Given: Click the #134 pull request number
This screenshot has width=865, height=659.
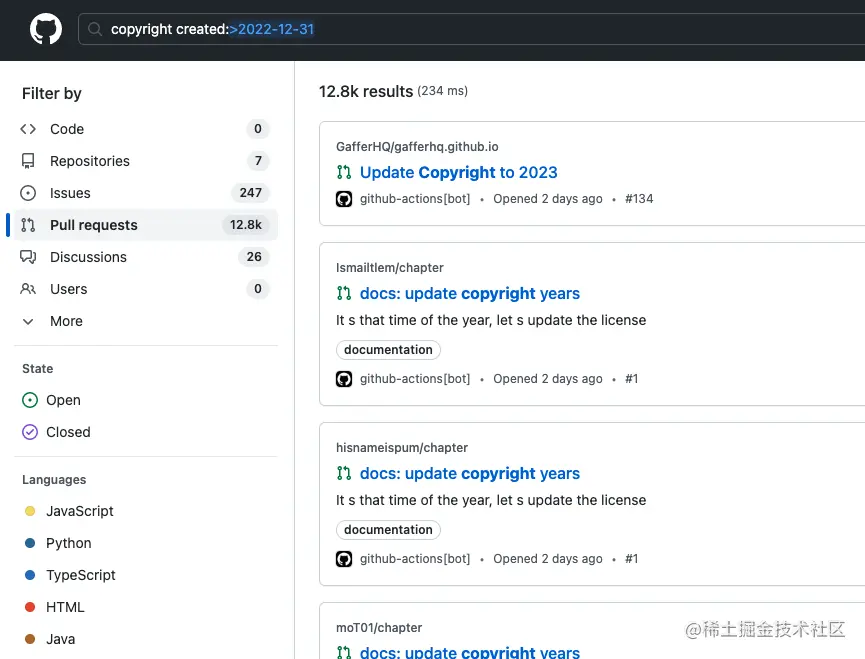Looking at the screenshot, I should pyautogui.click(x=639, y=199).
